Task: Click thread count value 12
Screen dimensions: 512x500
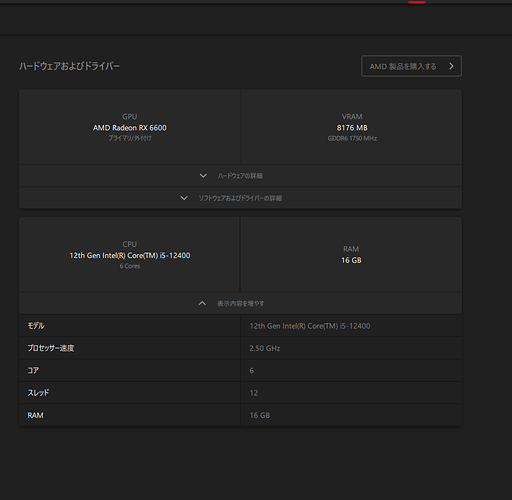Action: pos(254,393)
